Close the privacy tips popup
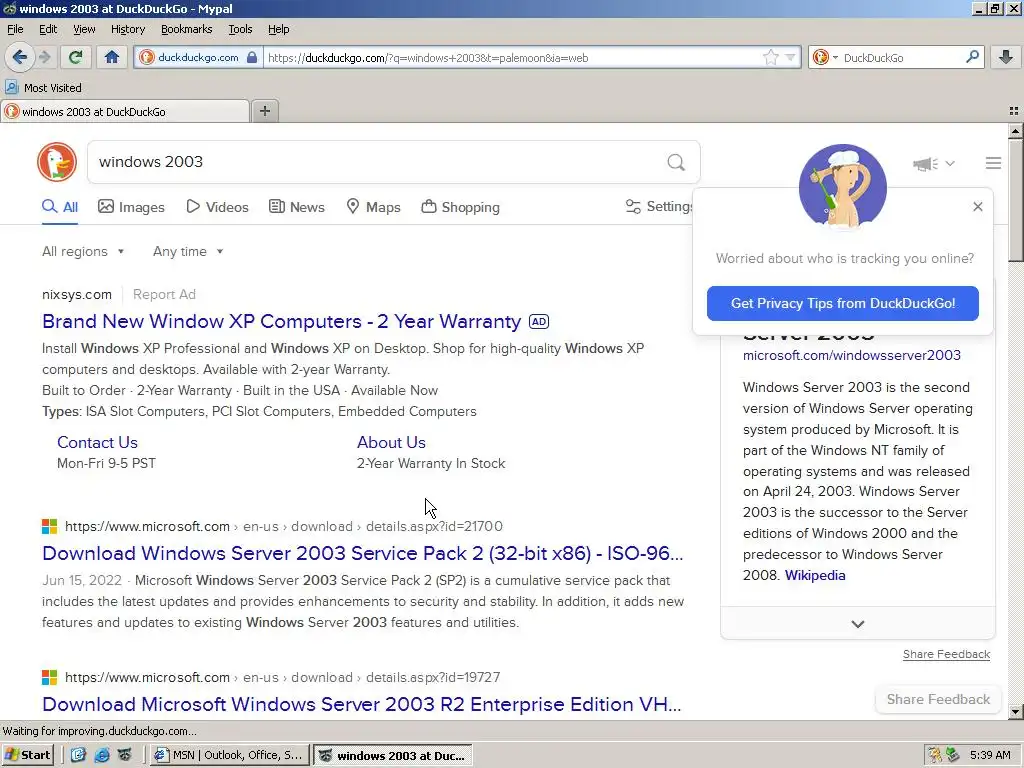The width and height of the screenshot is (1024, 768). pos(977,206)
